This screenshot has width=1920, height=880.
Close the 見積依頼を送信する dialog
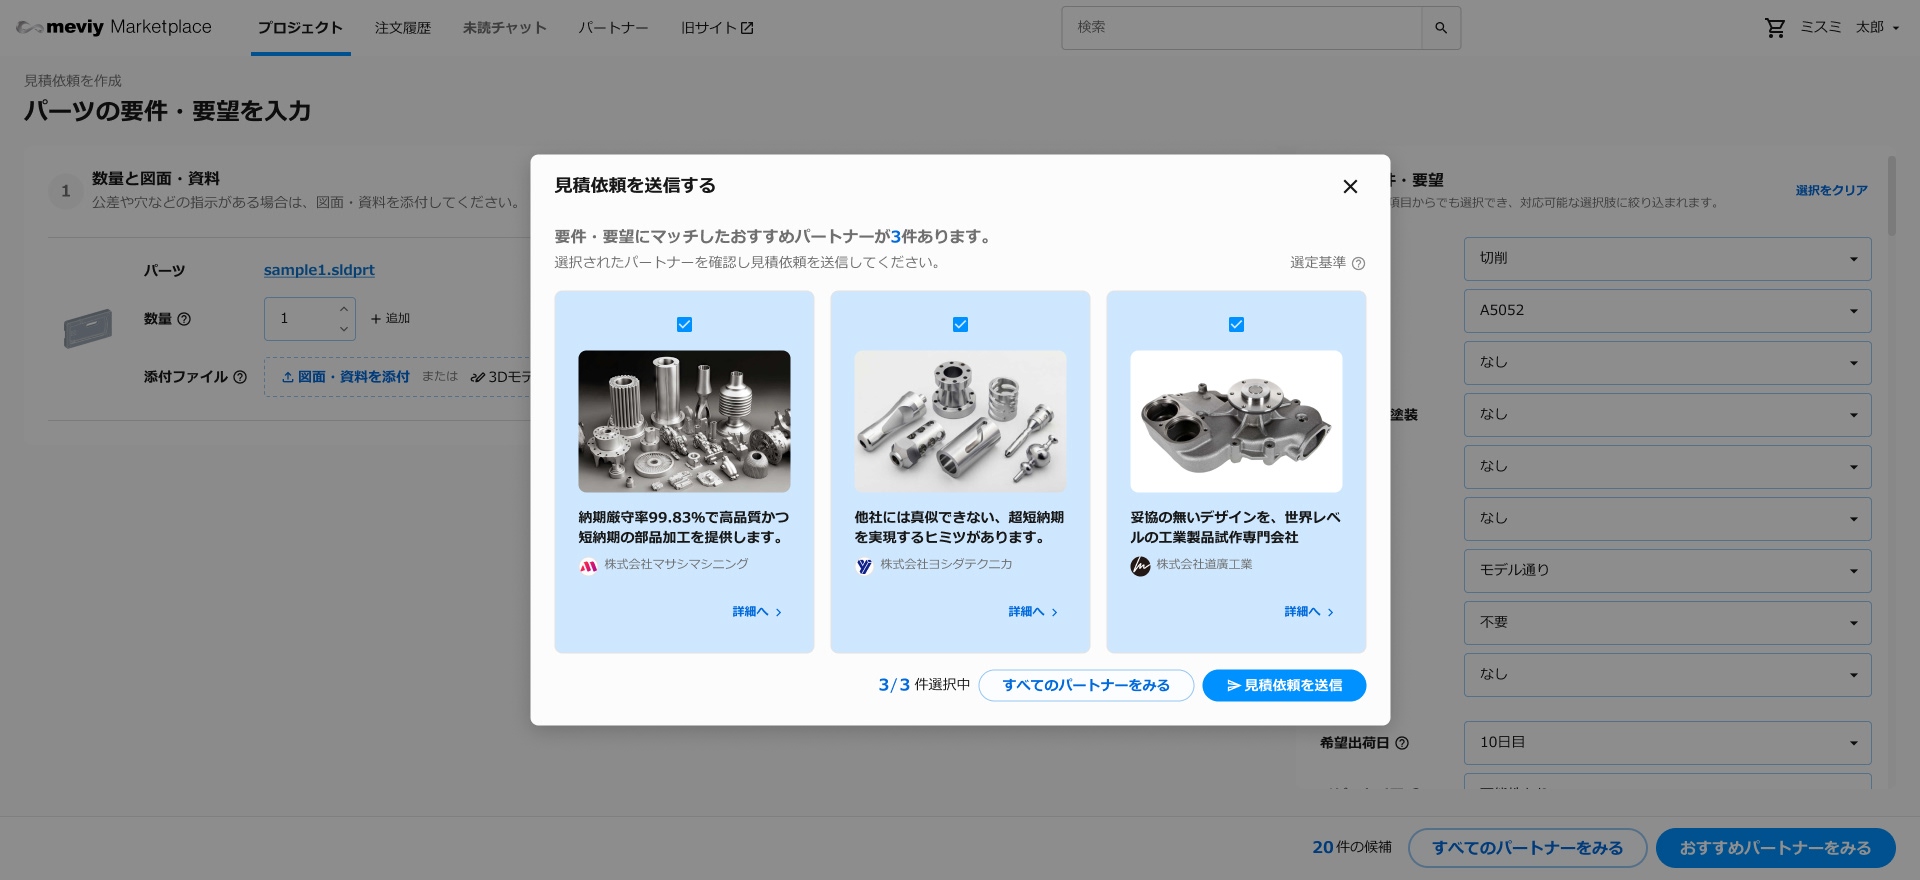[1350, 187]
